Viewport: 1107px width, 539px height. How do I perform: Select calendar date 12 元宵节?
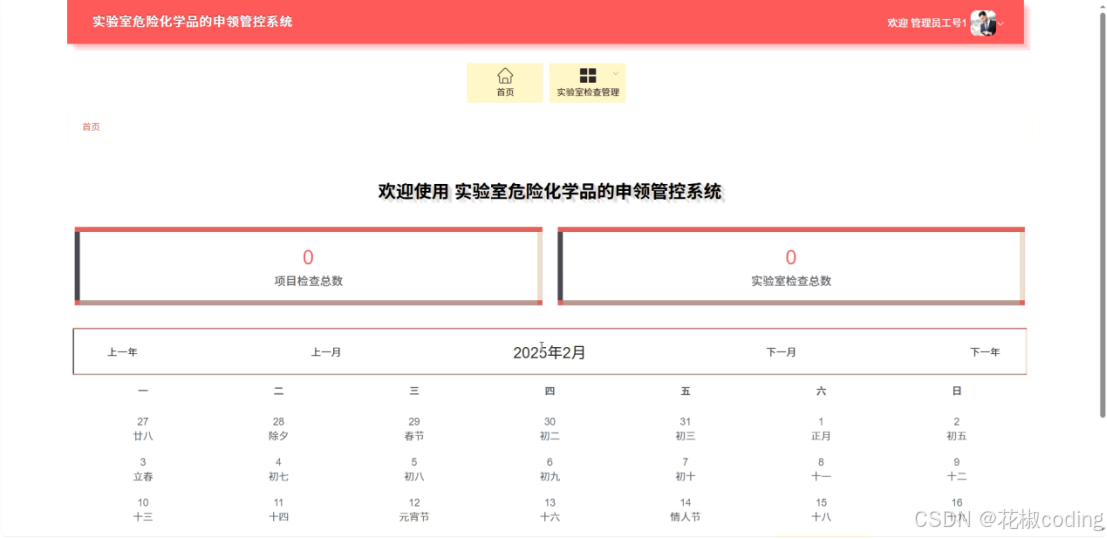pos(414,509)
